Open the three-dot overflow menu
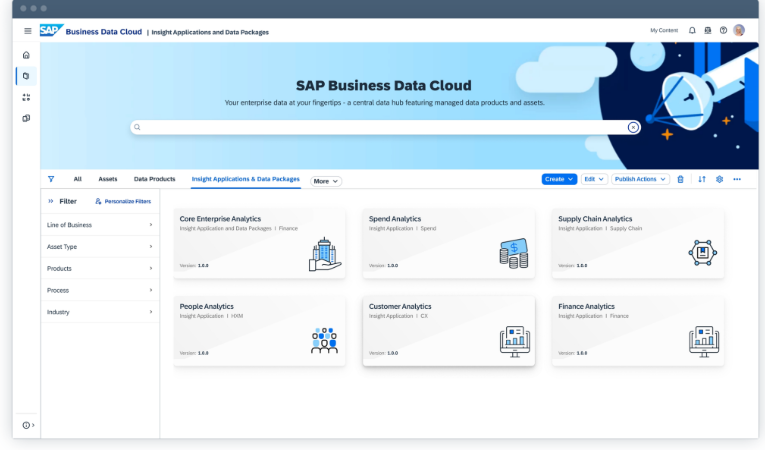 tap(737, 180)
